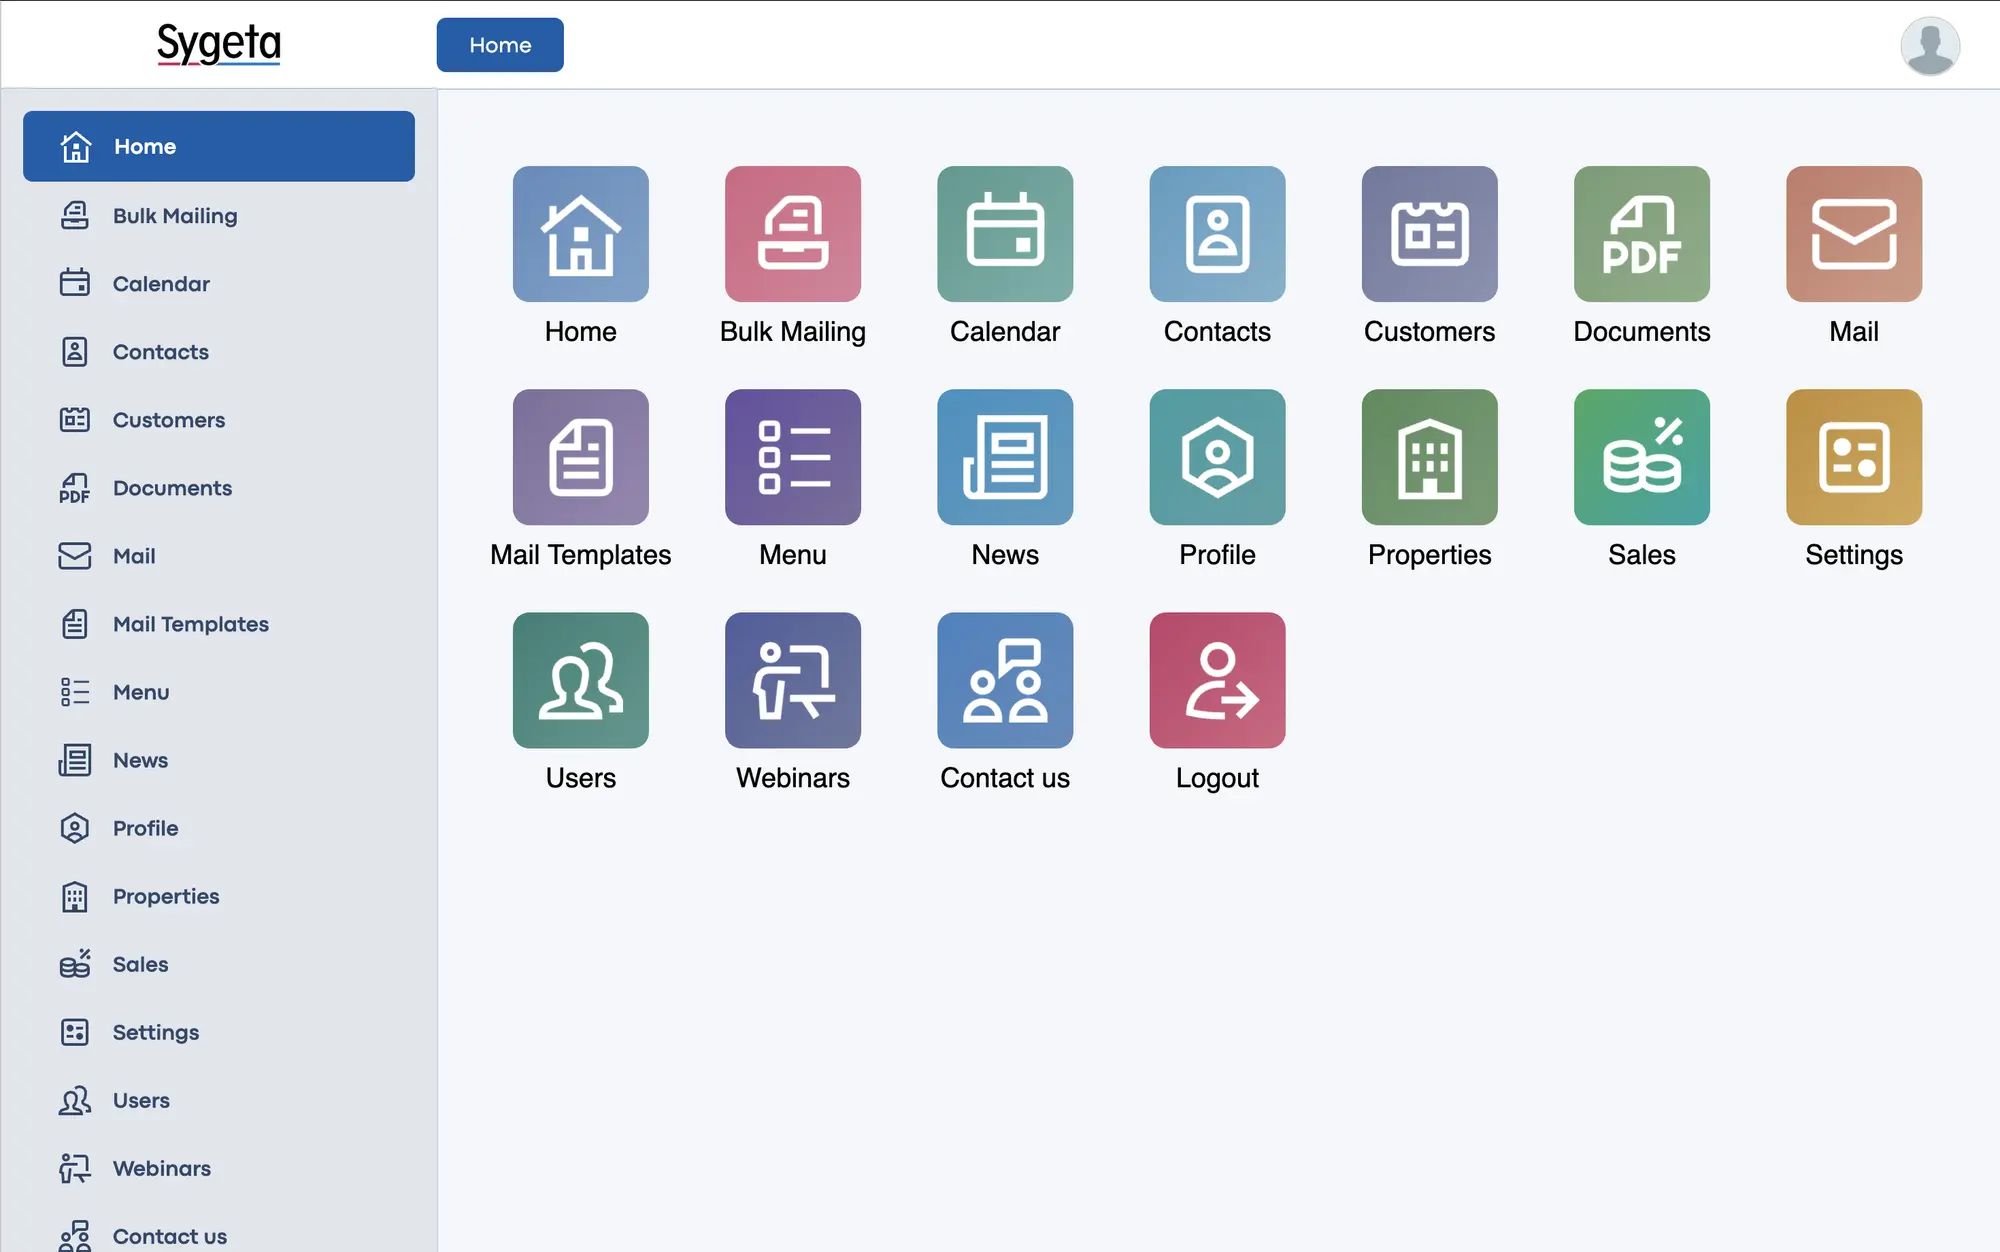Image resolution: width=2000 pixels, height=1252 pixels.
Task: Open the Profile tile in the grid
Action: 1217,457
